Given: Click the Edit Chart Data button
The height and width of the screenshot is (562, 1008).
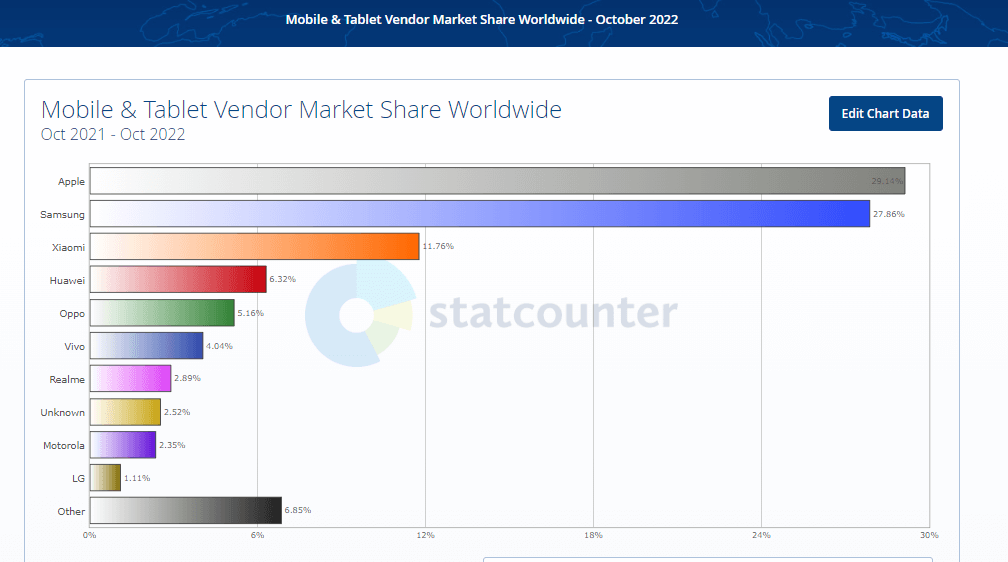Looking at the screenshot, I should tap(885, 113).
